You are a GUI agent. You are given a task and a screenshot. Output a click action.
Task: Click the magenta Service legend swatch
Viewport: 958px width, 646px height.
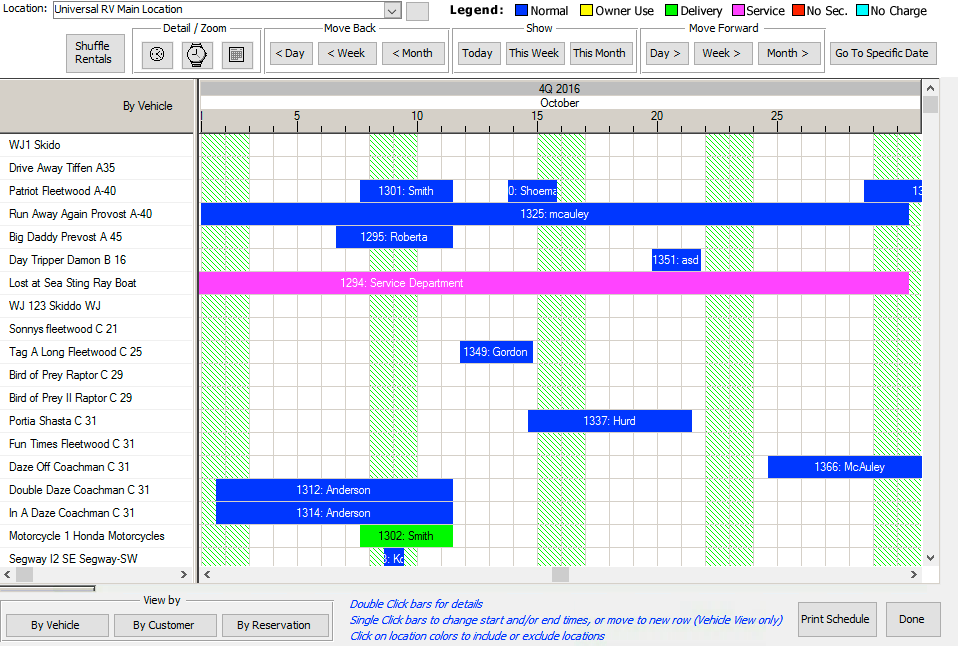(738, 11)
